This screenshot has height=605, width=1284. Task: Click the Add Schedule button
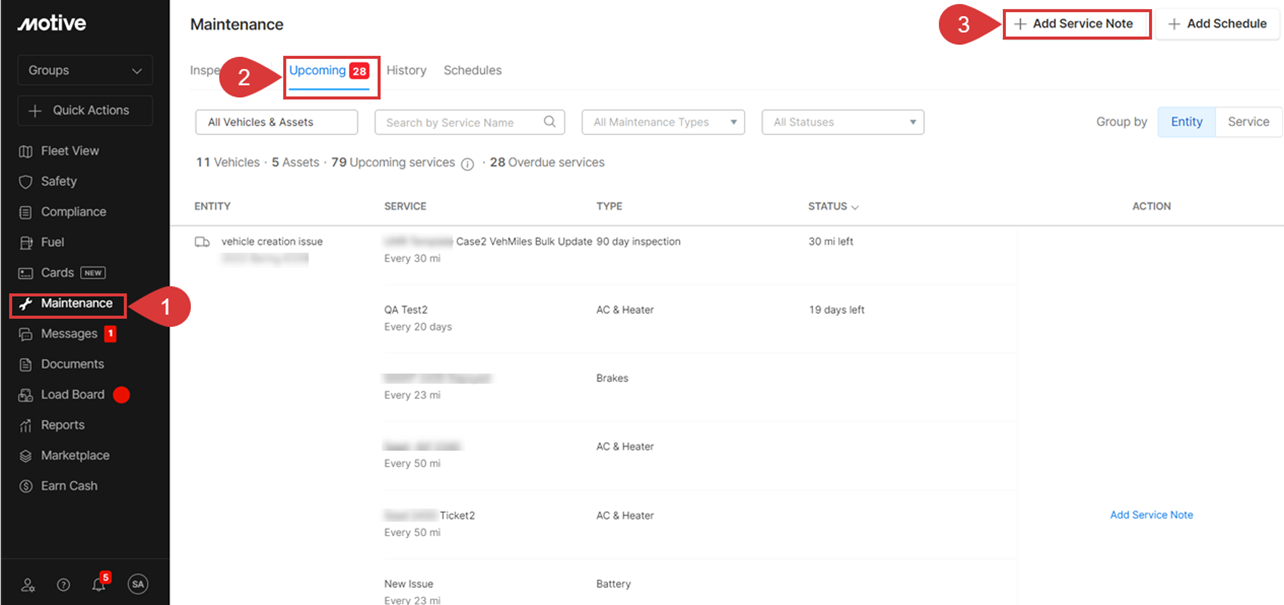point(1217,24)
